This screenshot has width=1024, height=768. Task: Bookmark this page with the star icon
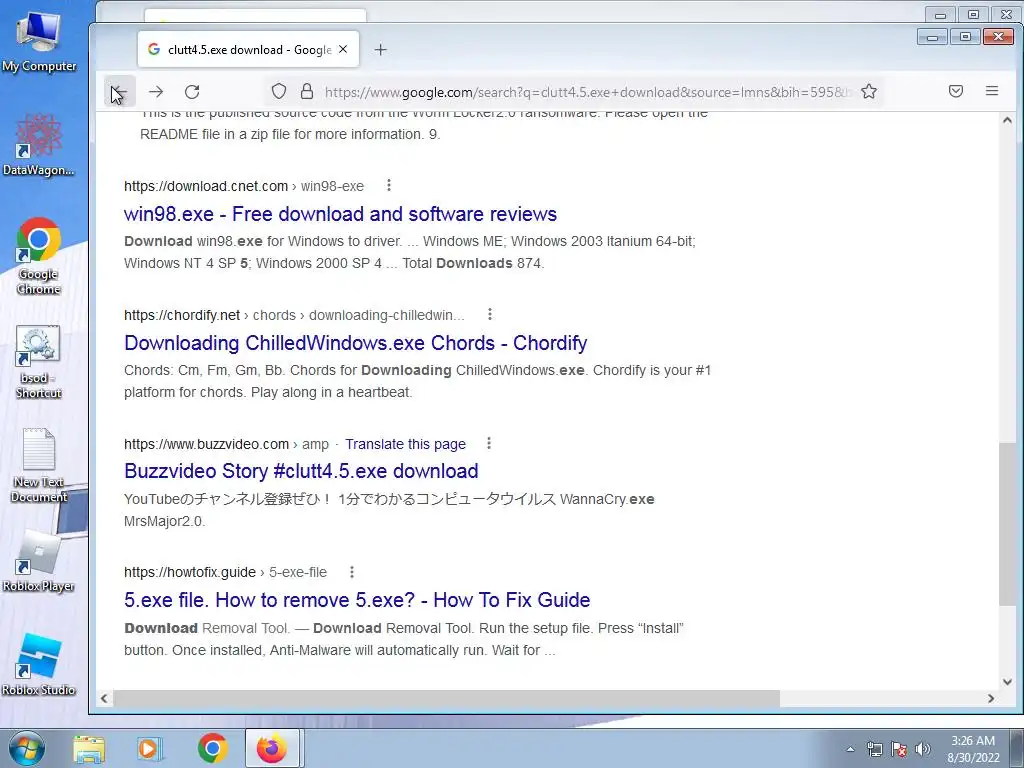coord(869,91)
